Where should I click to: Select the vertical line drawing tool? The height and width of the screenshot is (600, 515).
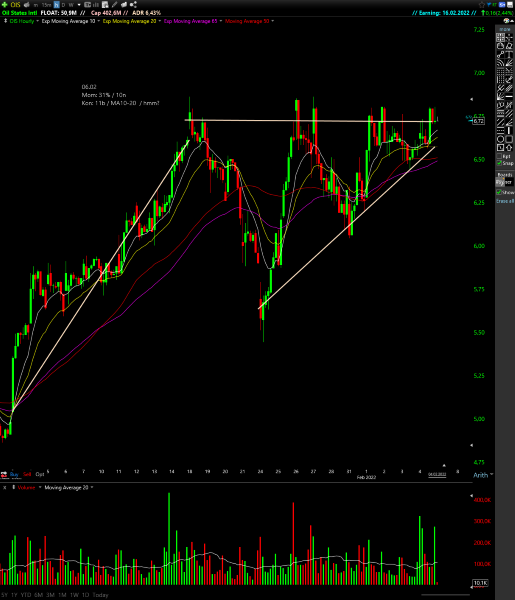pos(509,130)
